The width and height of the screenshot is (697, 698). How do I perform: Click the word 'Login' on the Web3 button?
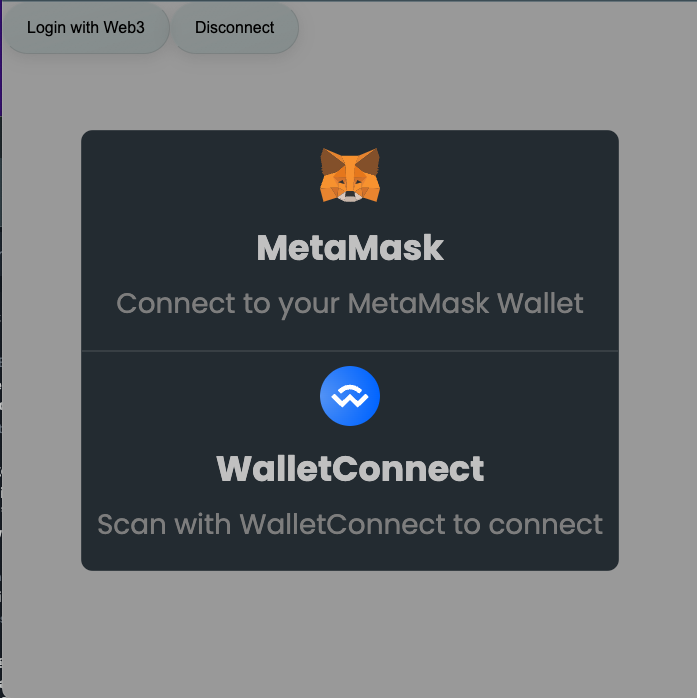[46, 28]
